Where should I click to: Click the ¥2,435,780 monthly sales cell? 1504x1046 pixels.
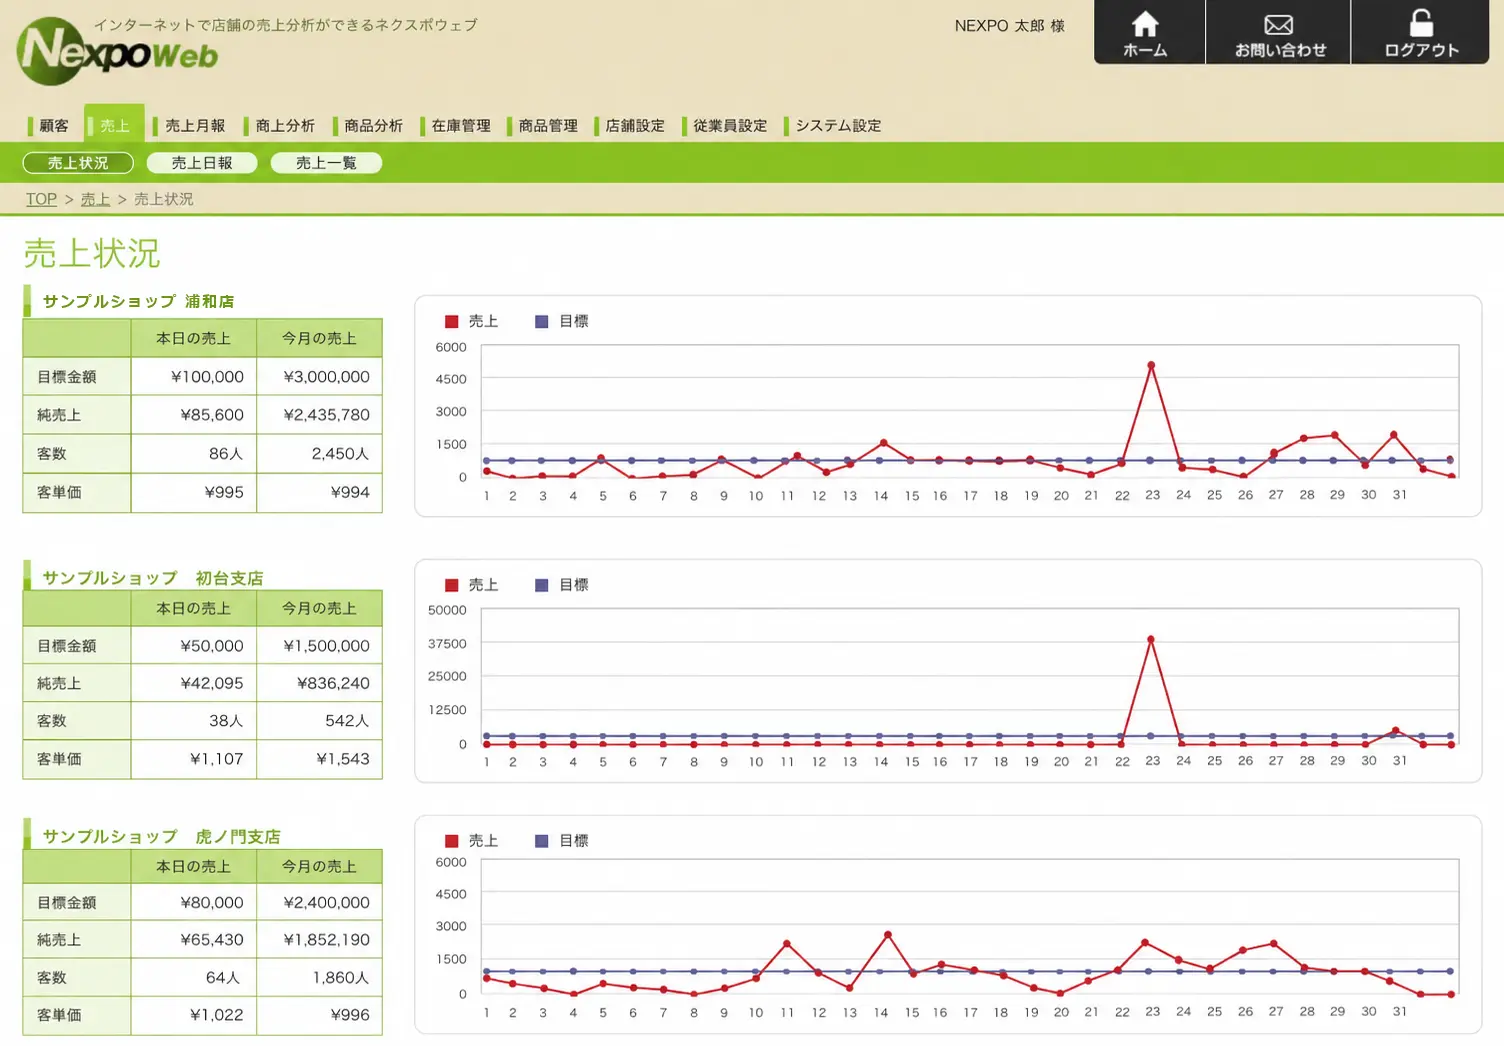pos(319,415)
